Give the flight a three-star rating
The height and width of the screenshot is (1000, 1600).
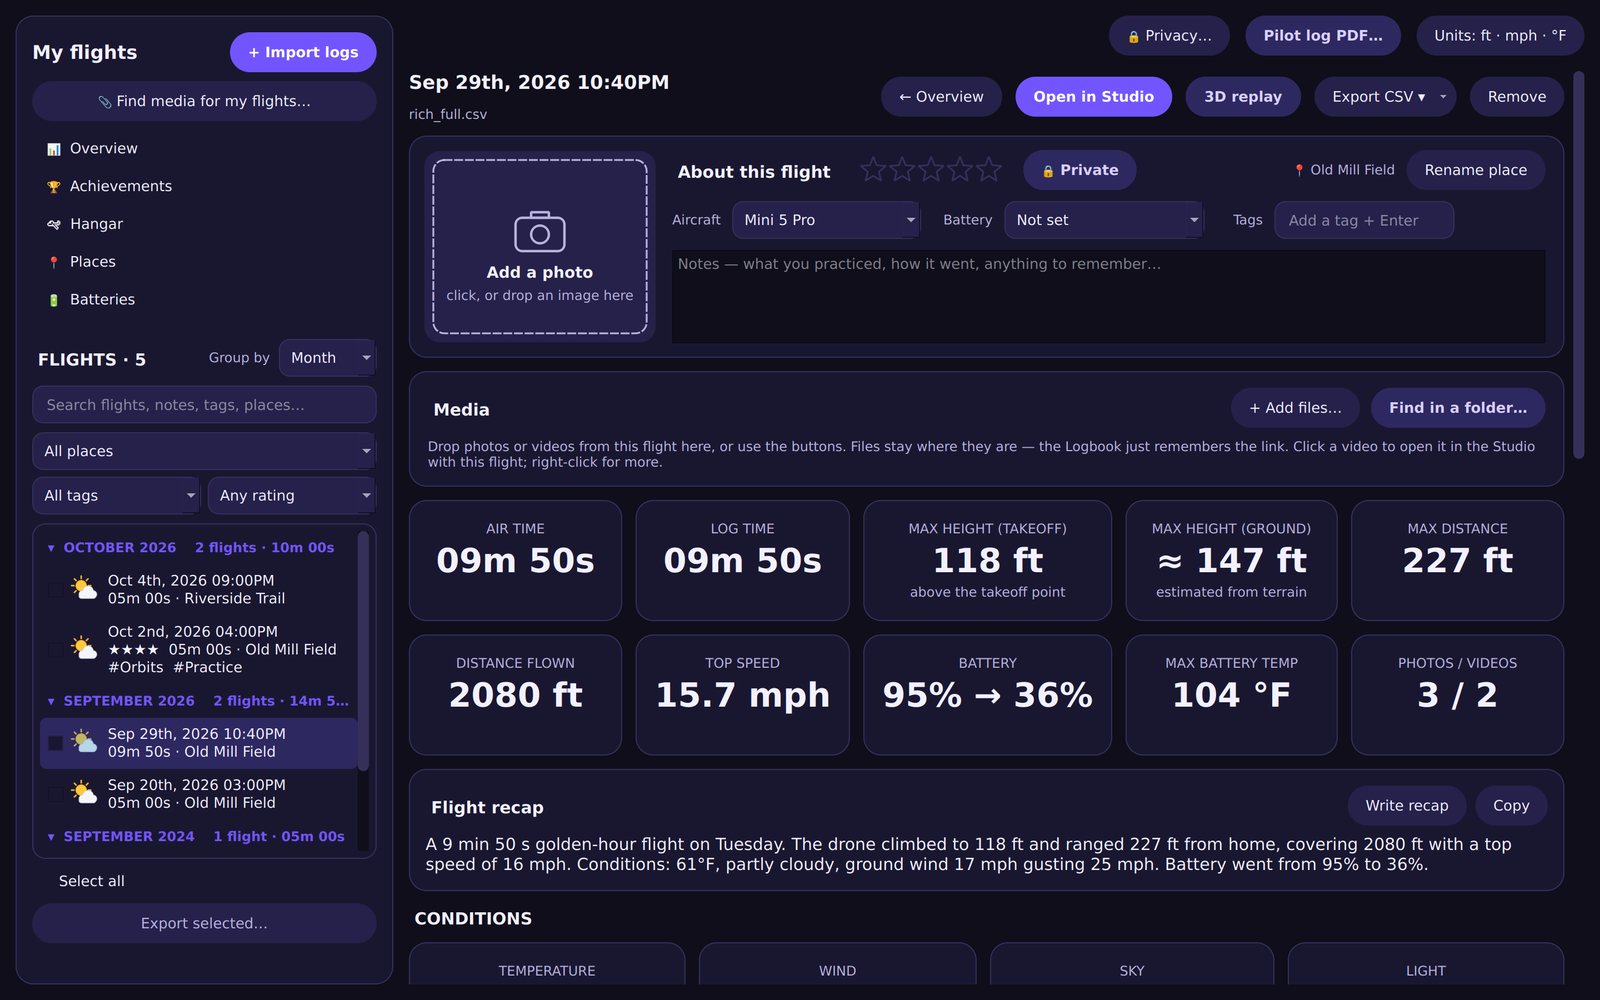coord(931,169)
